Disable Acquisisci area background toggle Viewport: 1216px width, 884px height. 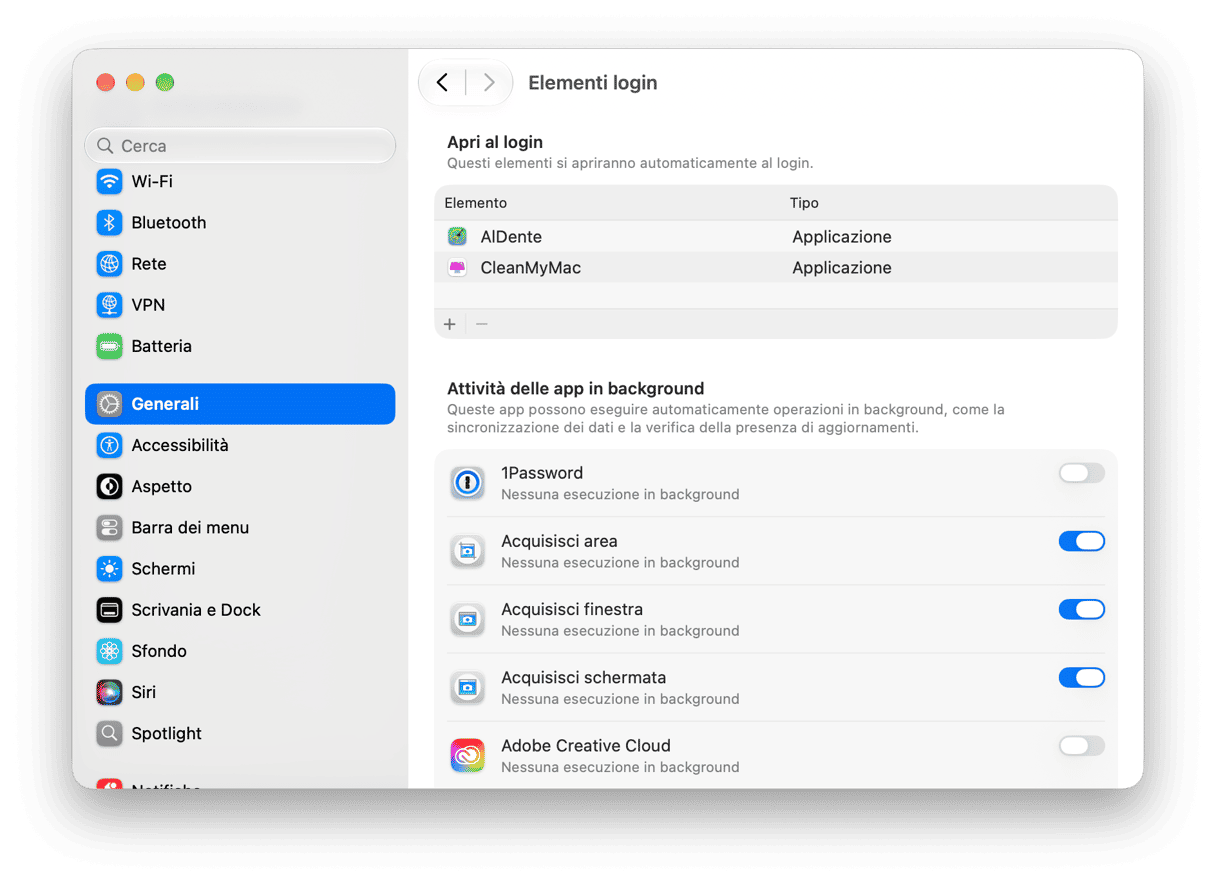click(x=1082, y=541)
